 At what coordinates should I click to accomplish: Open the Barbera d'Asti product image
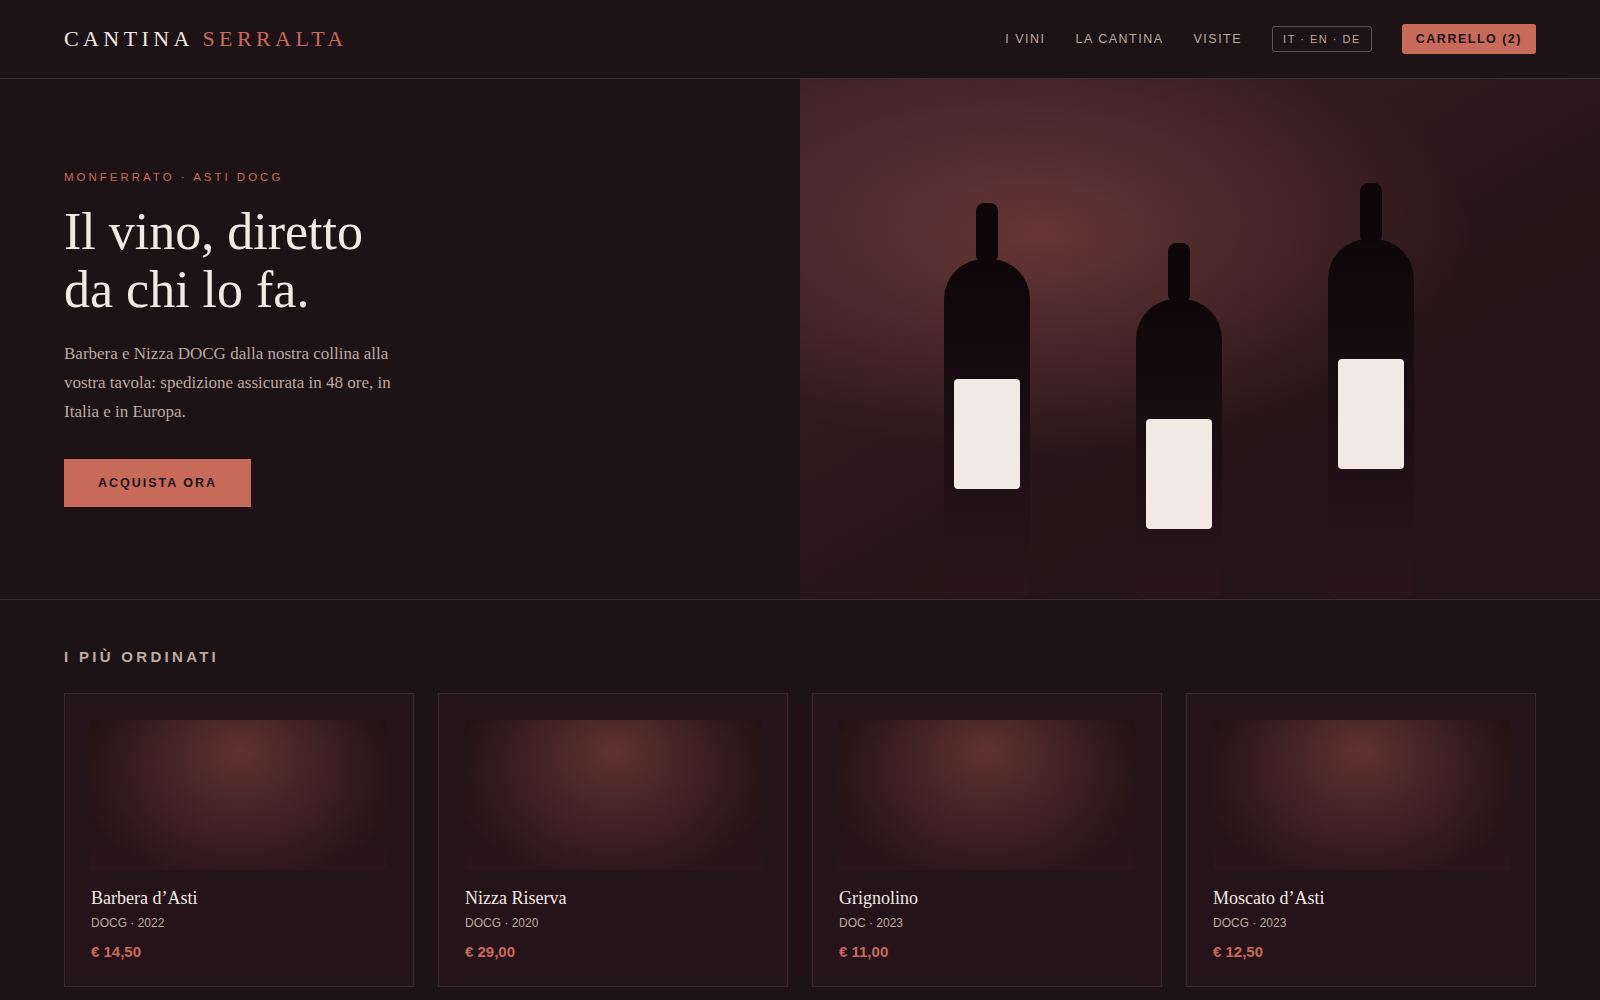pos(239,795)
